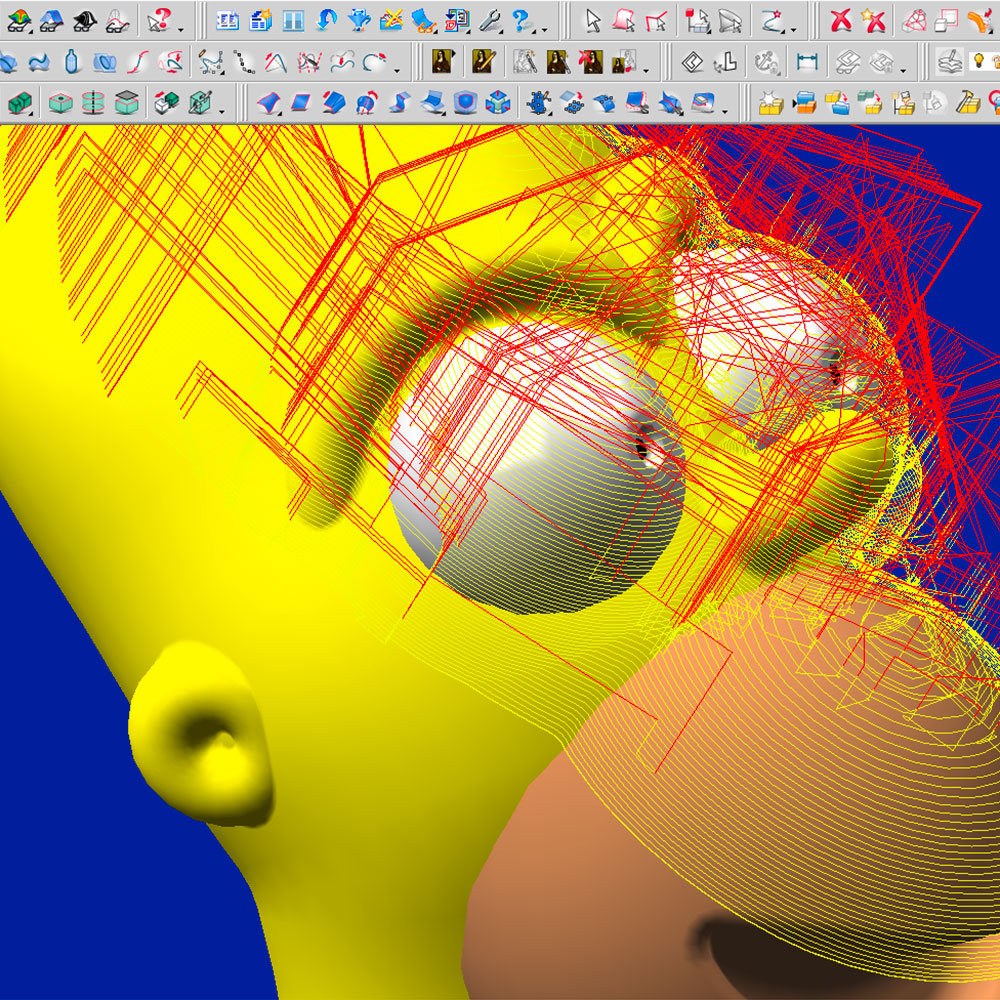Select the green block with hole tool
Image resolution: width=1000 pixels, height=1000 pixels.
pyautogui.click(x=61, y=102)
